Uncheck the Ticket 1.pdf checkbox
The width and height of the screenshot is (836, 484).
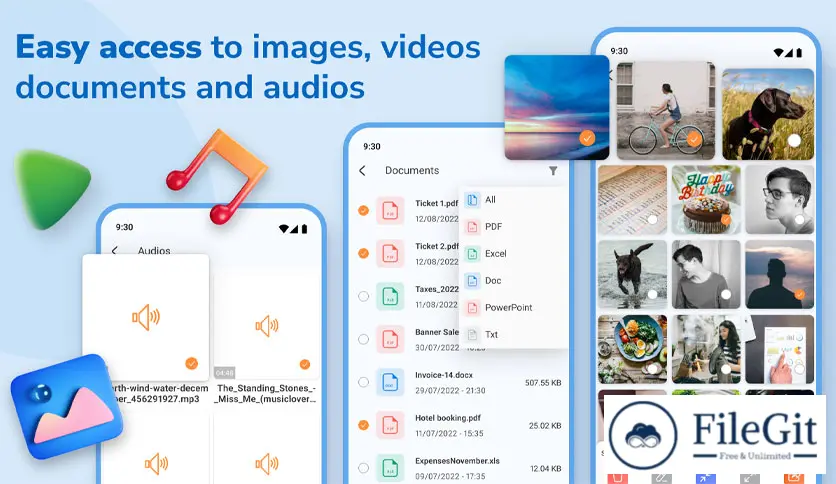(x=364, y=211)
